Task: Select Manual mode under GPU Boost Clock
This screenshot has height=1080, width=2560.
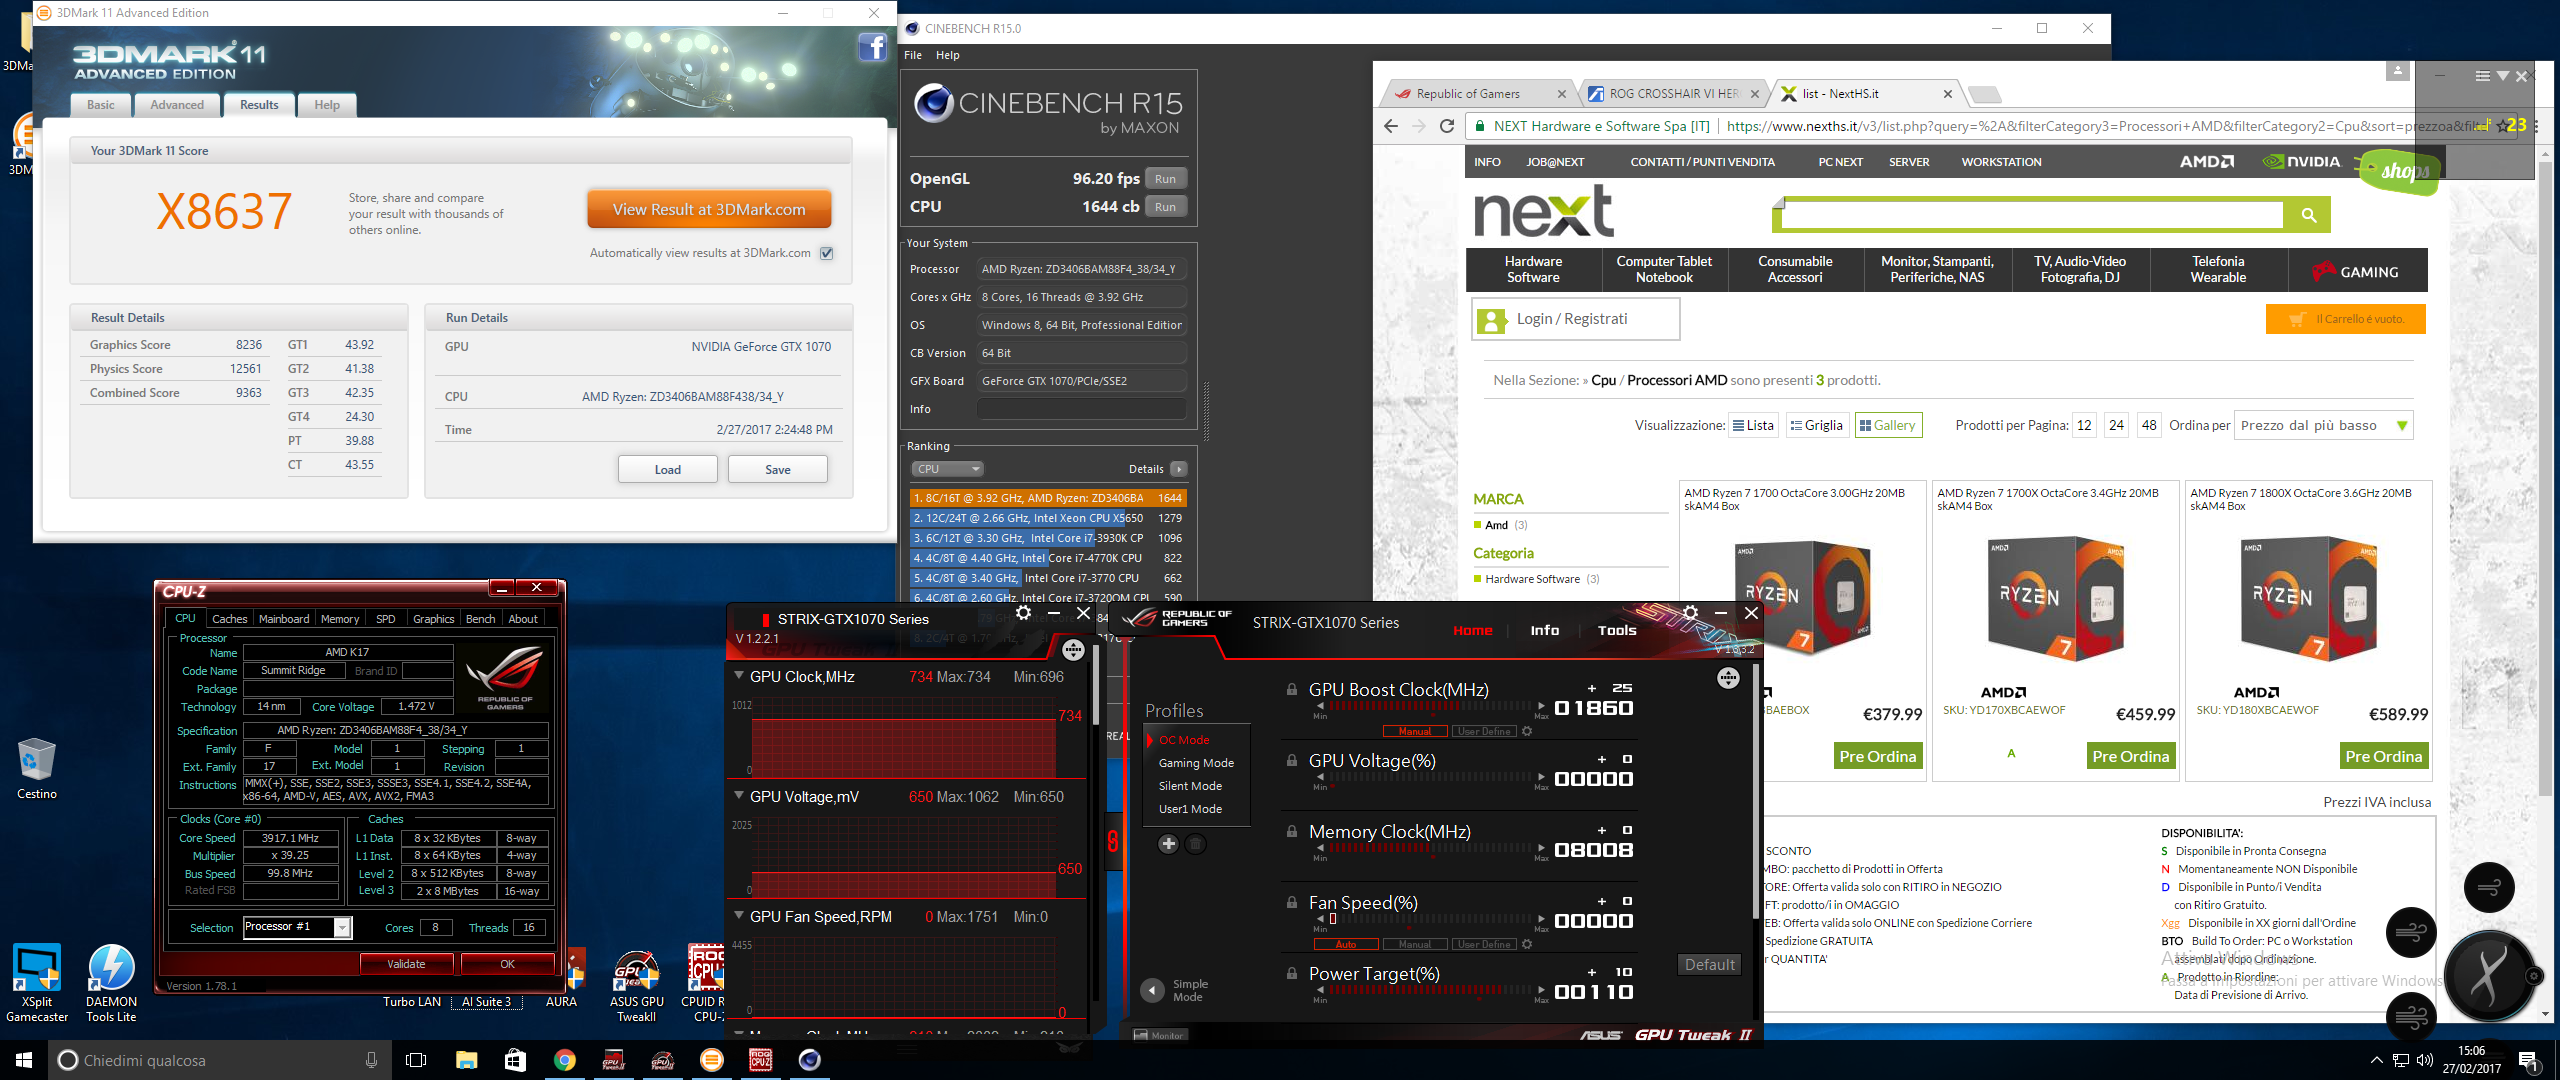Action: [x=1415, y=732]
